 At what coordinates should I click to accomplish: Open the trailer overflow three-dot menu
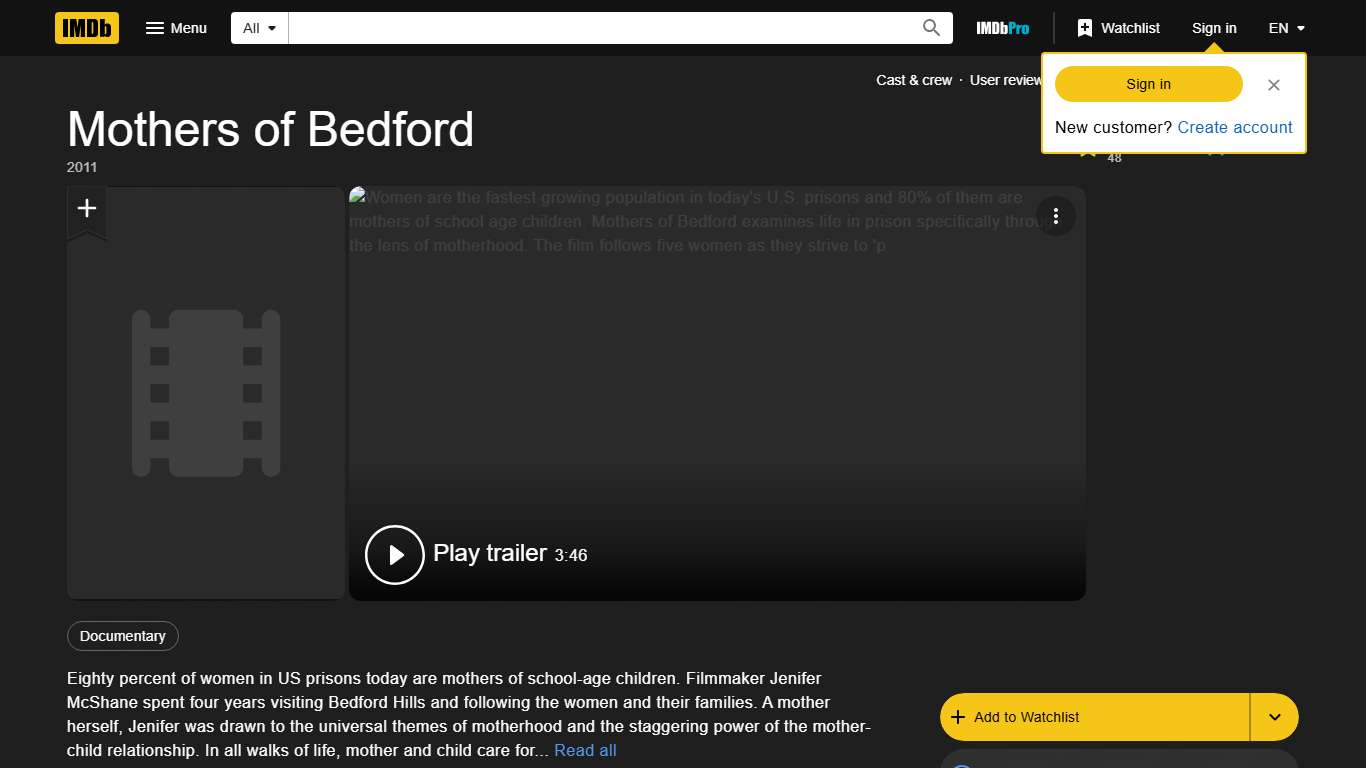pyautogui.click(x=1056, y=216)
